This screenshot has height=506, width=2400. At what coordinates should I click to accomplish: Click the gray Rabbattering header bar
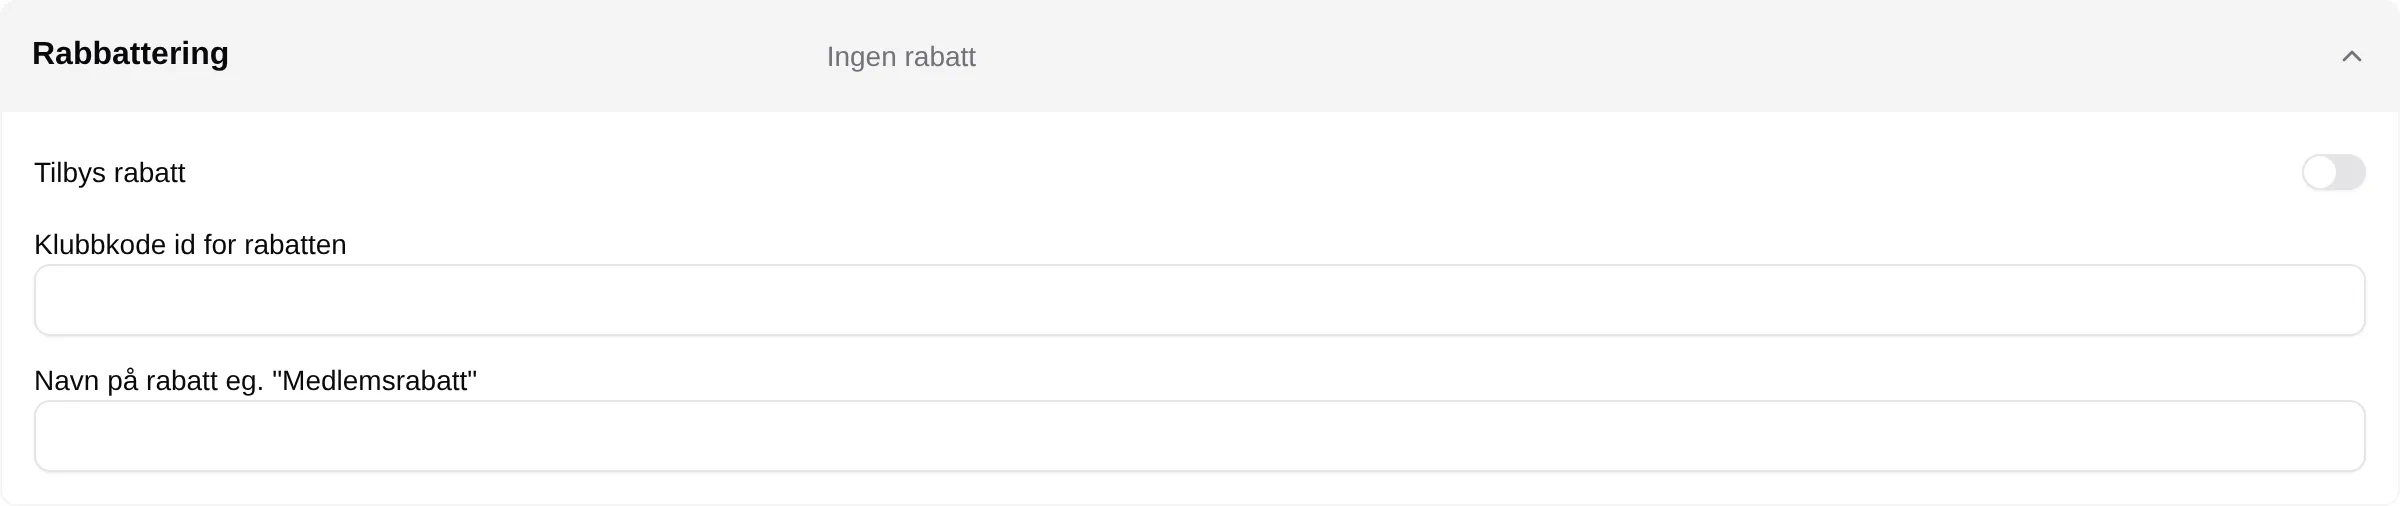coord(1200,56)
